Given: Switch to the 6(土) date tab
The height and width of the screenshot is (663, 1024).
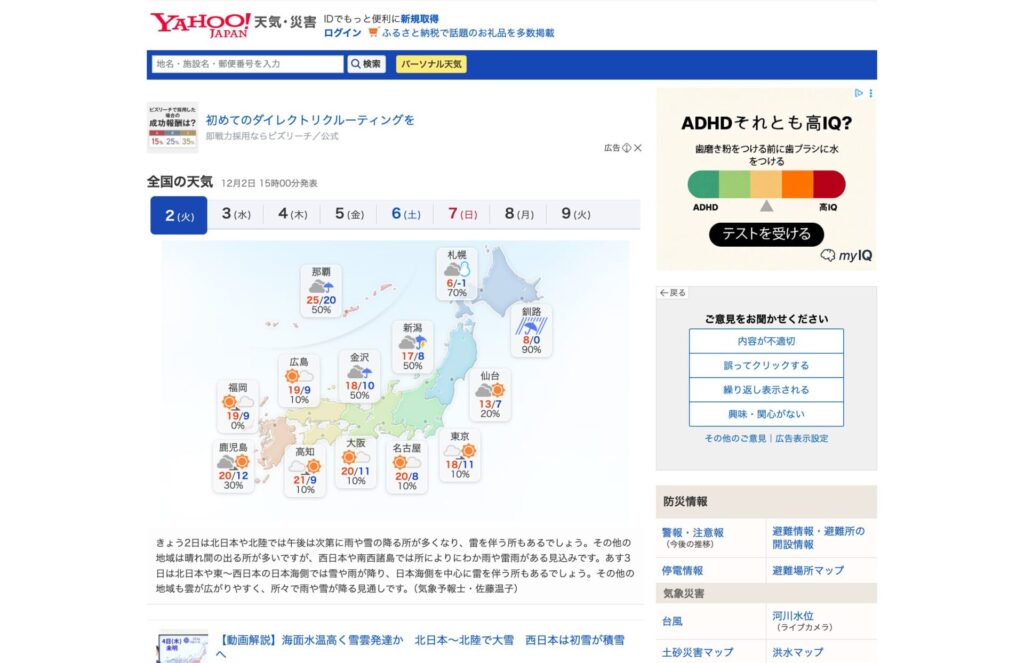Looking at the screenshot, I should 406,214.
